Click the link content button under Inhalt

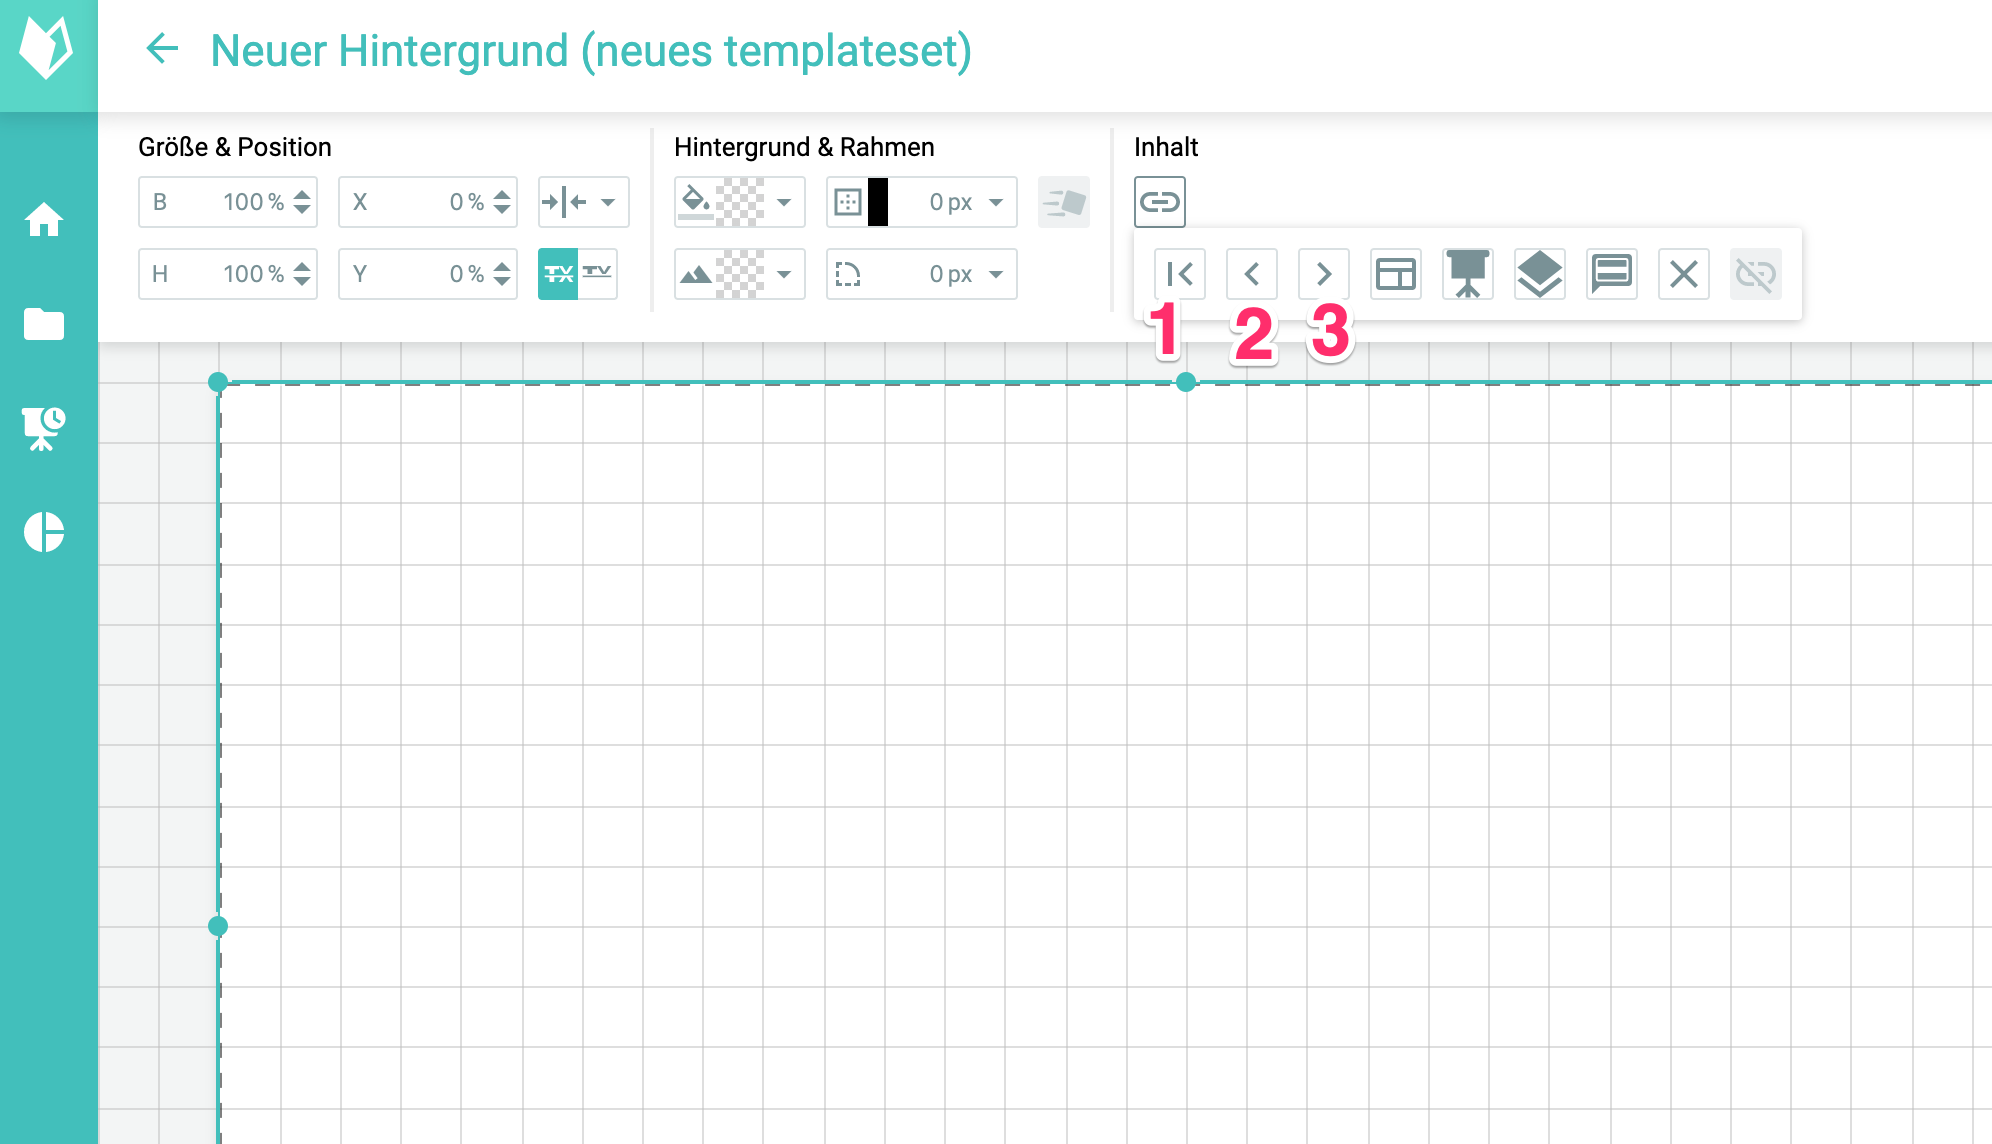click(x=1160, y=202)
